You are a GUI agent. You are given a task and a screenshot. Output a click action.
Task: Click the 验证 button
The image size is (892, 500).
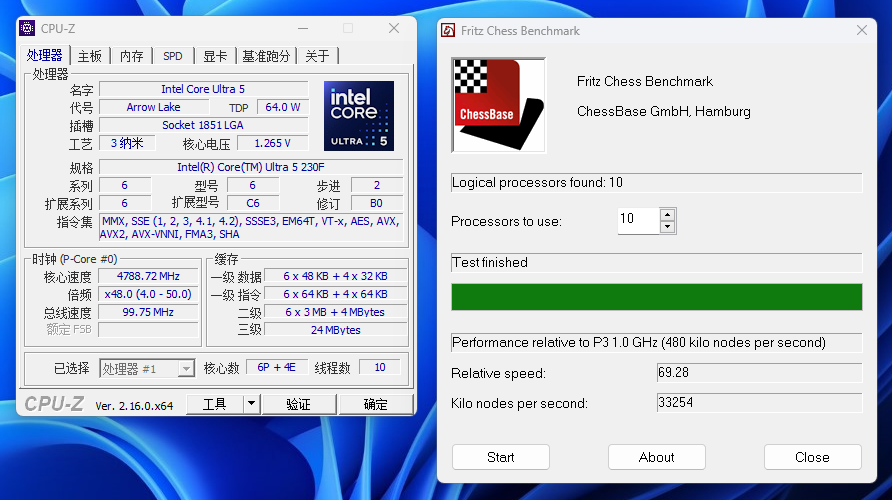299,404
